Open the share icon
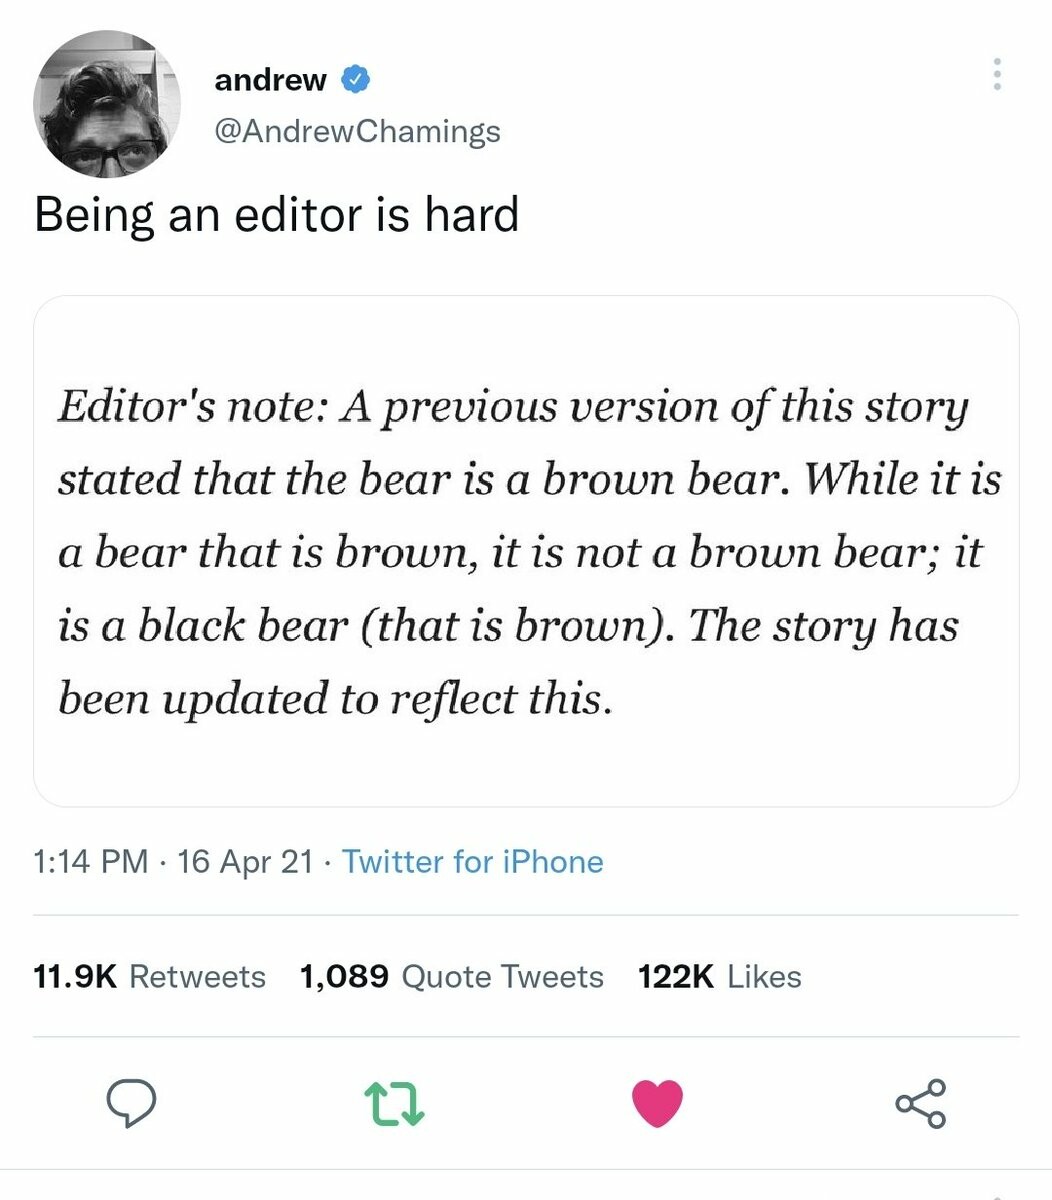 click(920, 1103)
